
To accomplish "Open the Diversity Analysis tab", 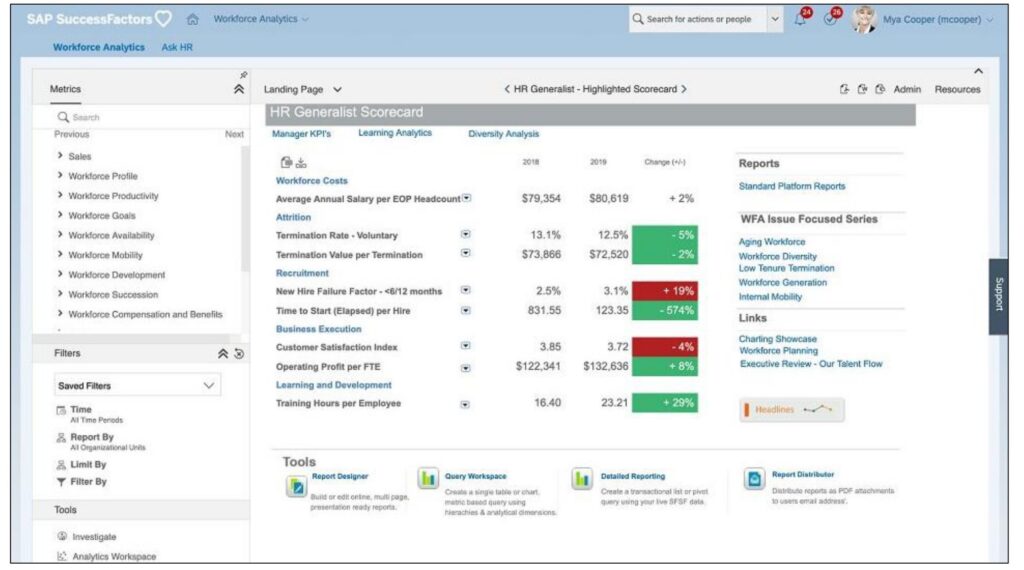I will point(504,134).
